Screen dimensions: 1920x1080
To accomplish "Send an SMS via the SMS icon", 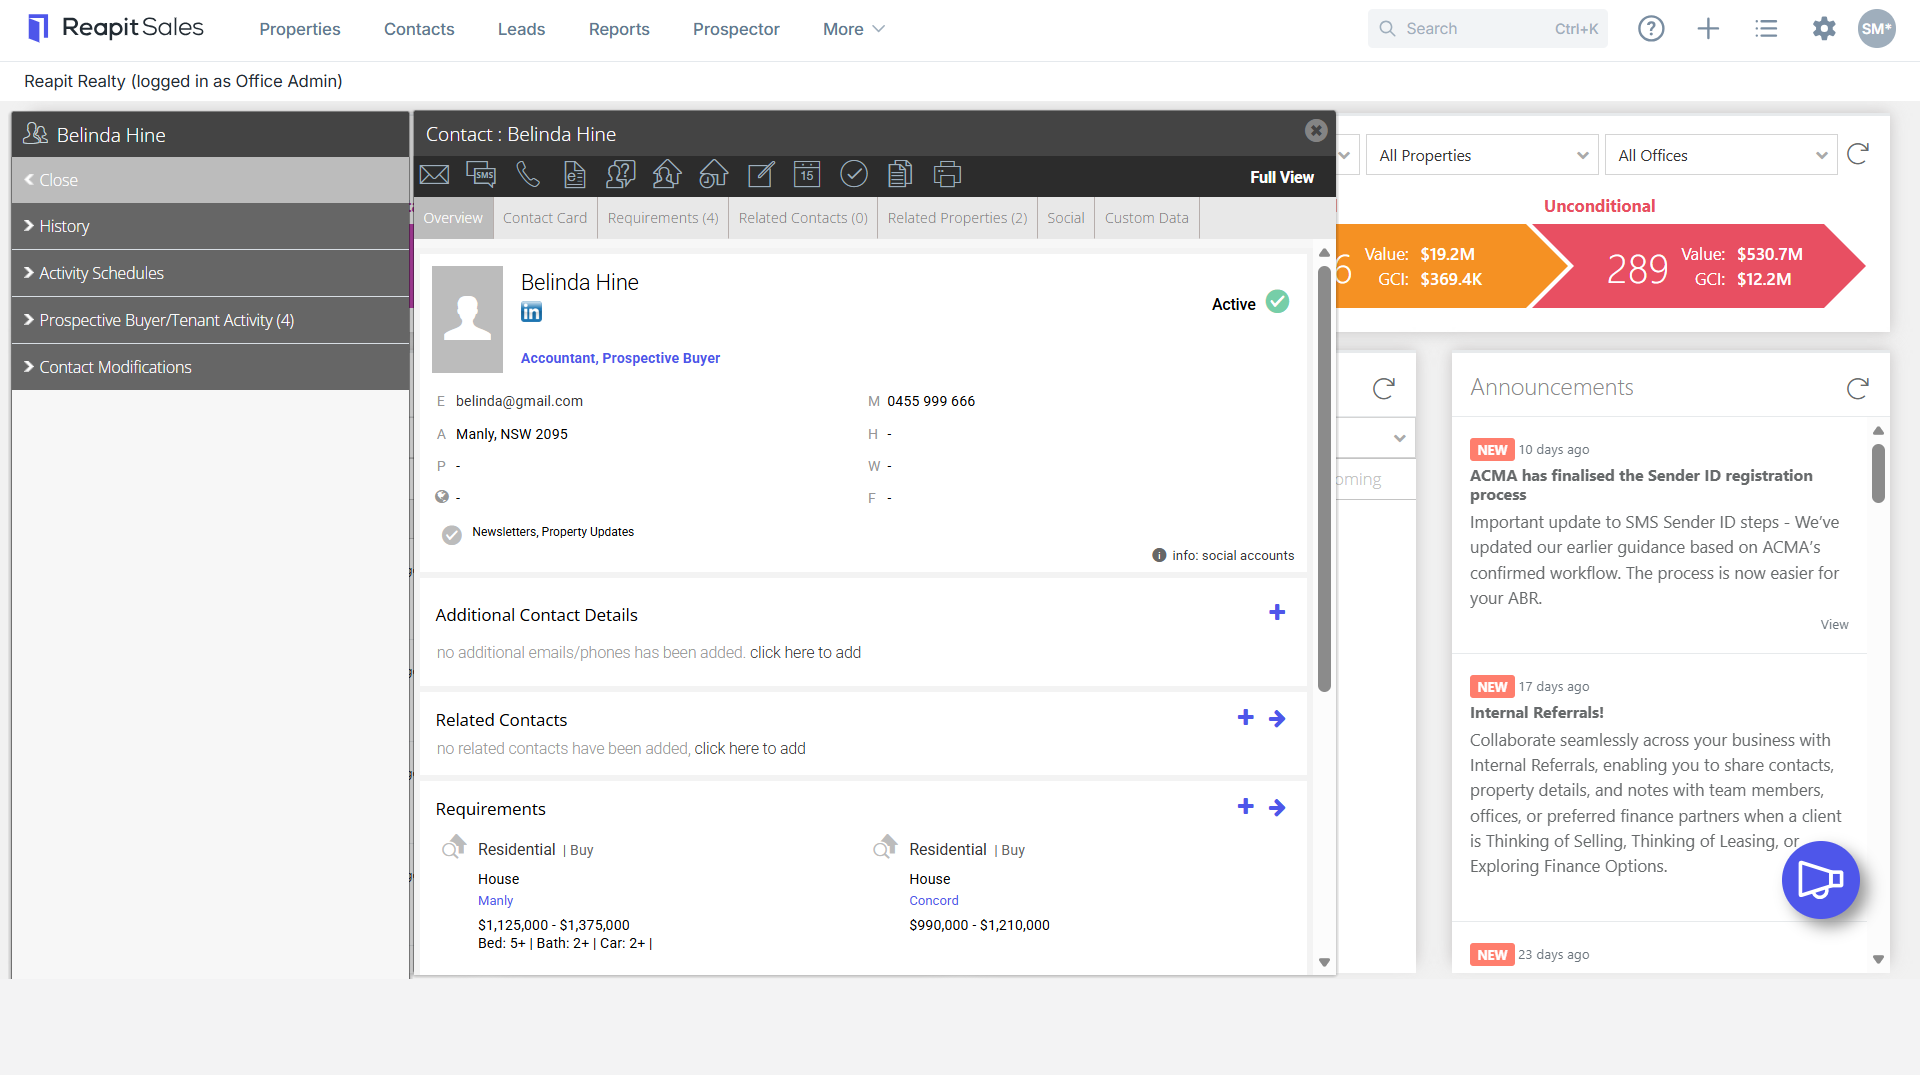I will tap(481, 175).
